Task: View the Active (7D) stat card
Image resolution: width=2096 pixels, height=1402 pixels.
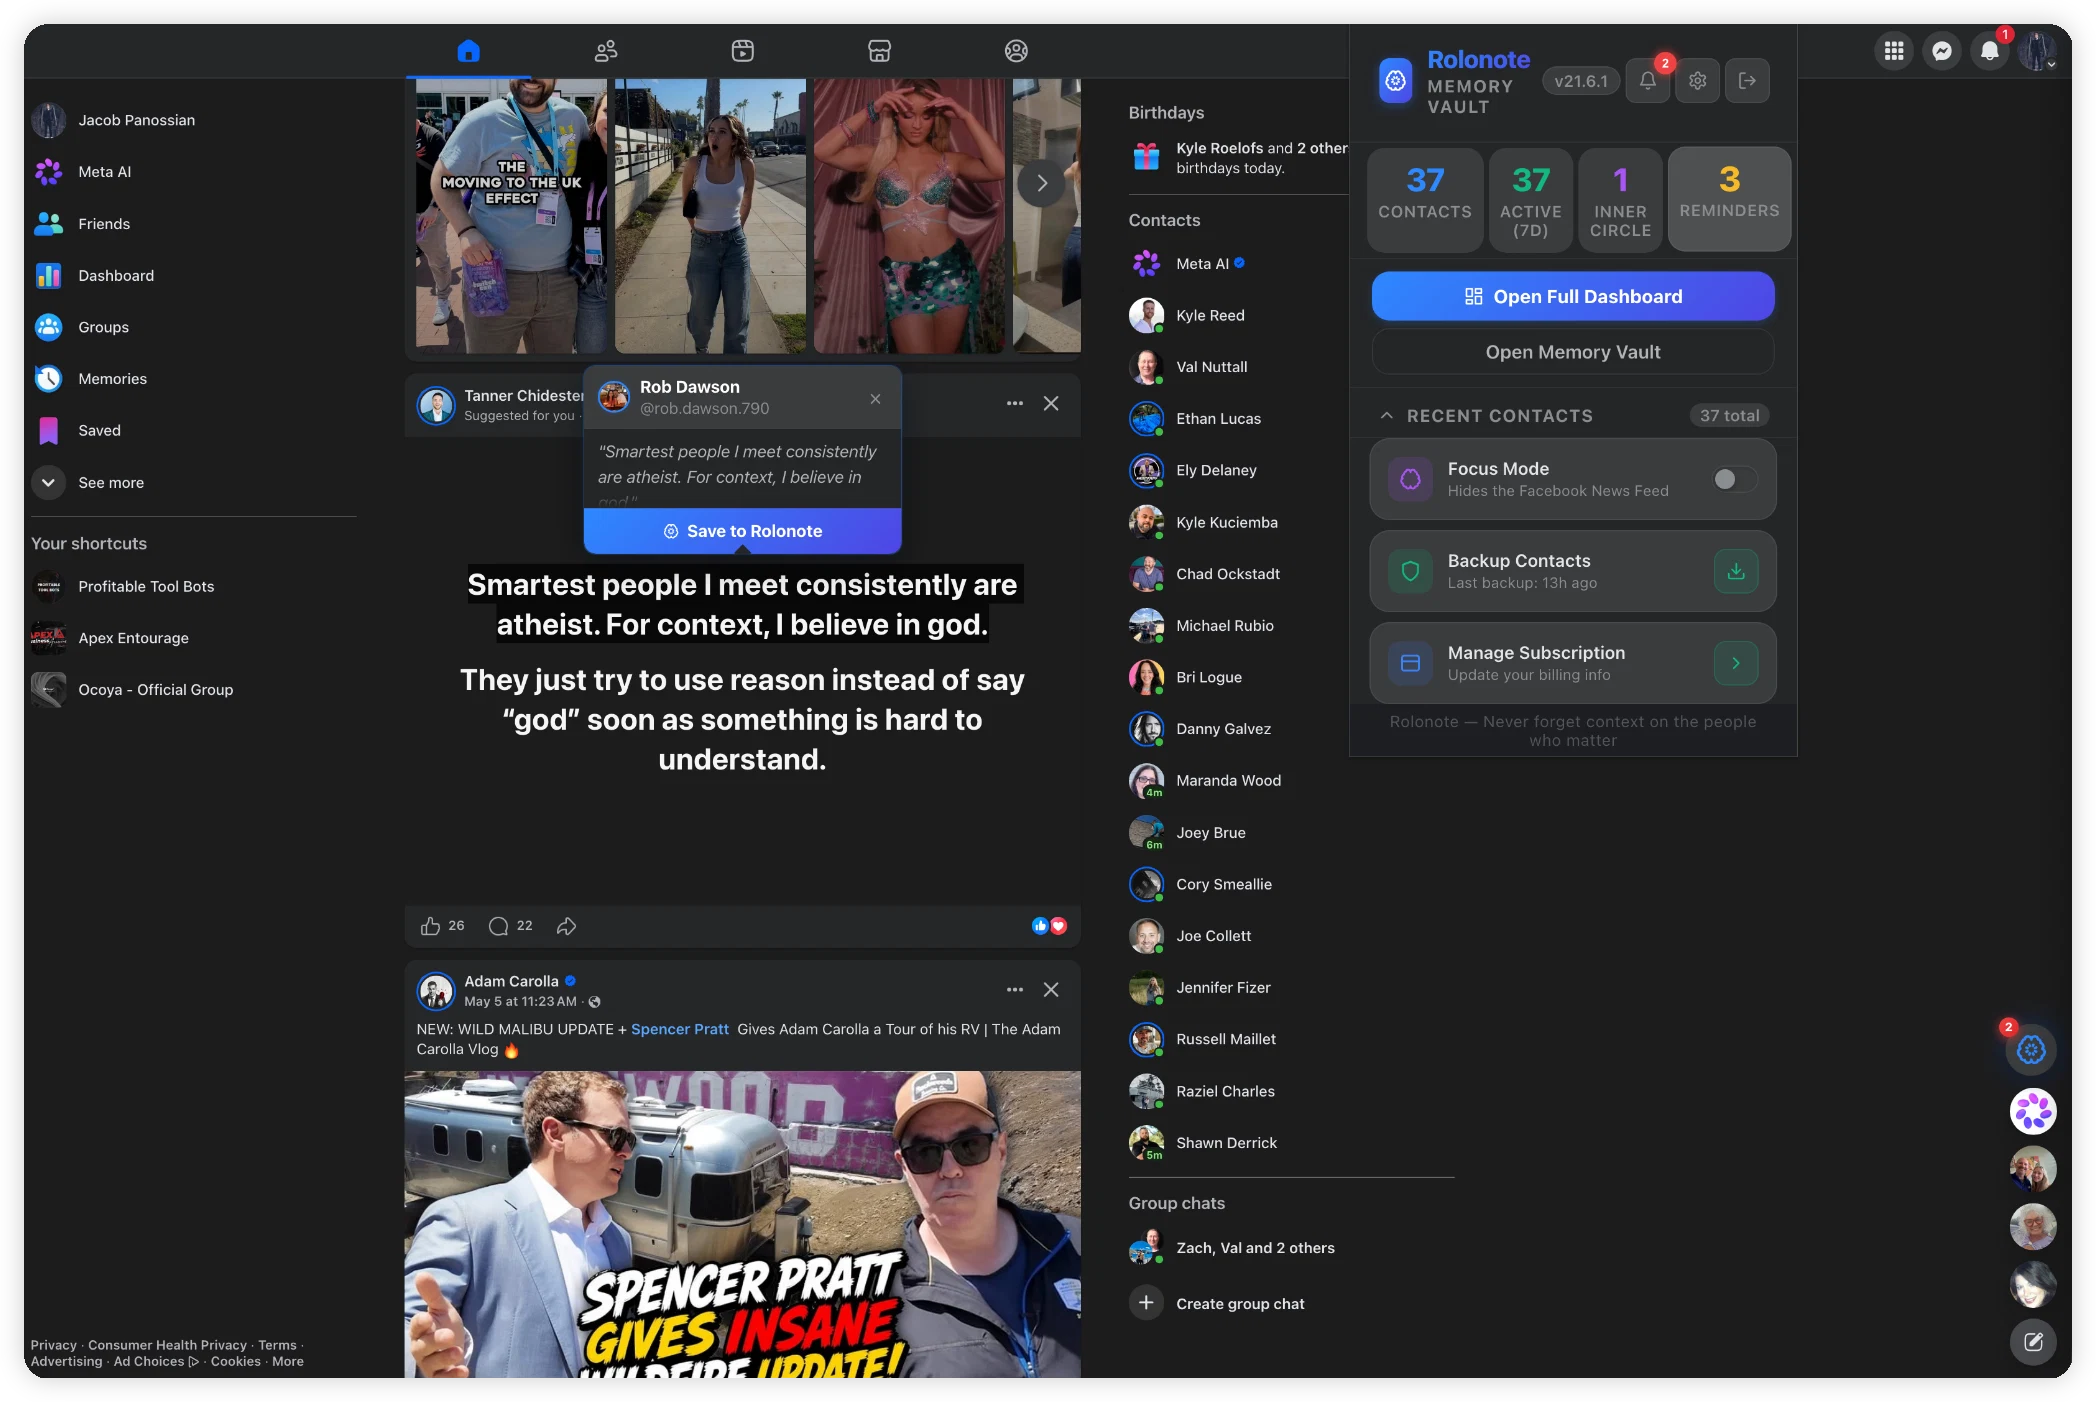Action: (x=1531, y=199)
